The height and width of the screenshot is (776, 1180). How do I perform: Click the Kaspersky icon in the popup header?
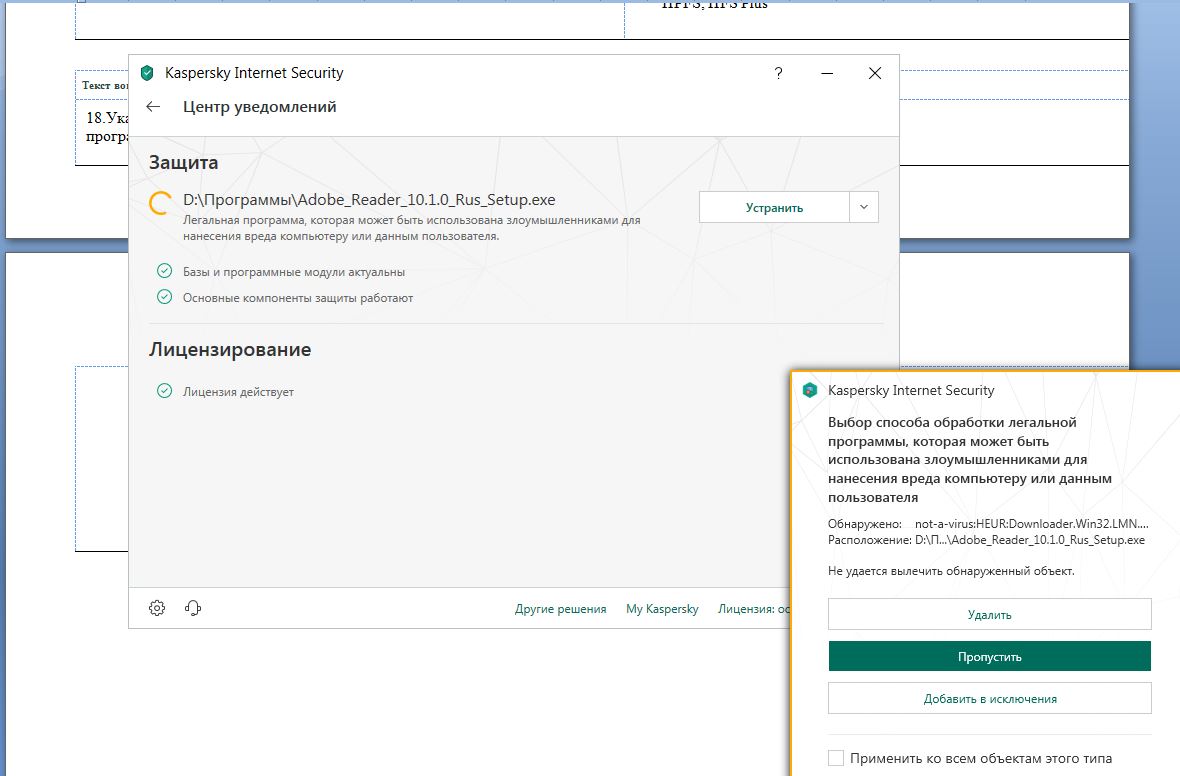[x=811, y=391]
